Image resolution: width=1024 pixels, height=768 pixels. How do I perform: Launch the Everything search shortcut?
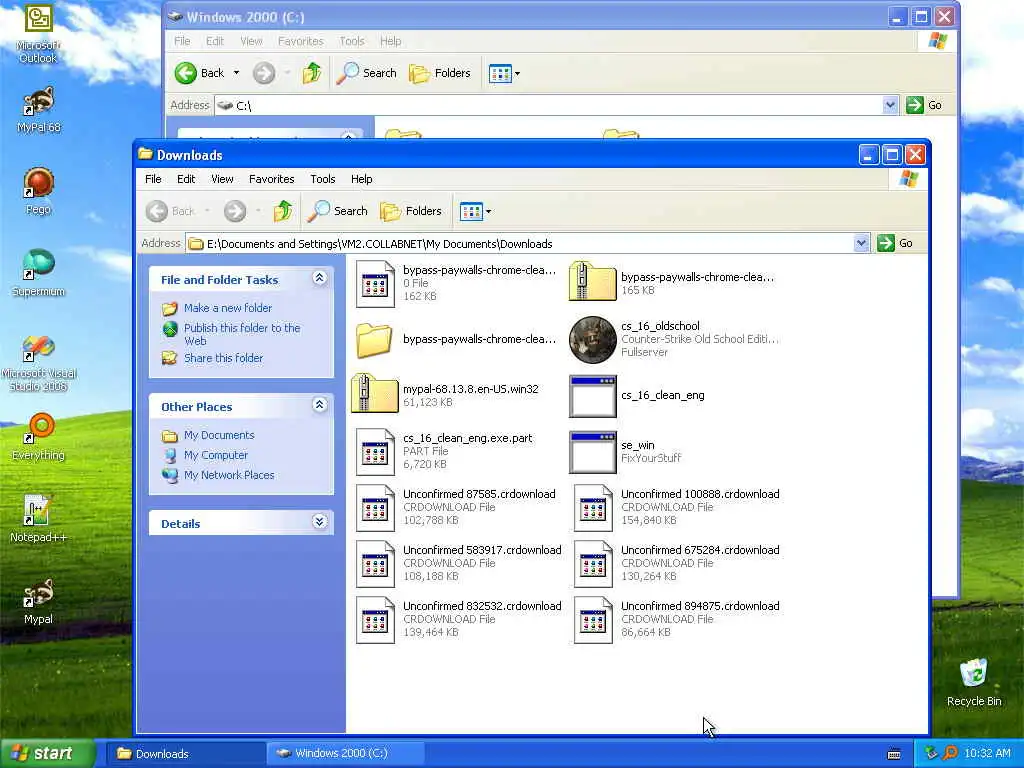tap(38, 436)
